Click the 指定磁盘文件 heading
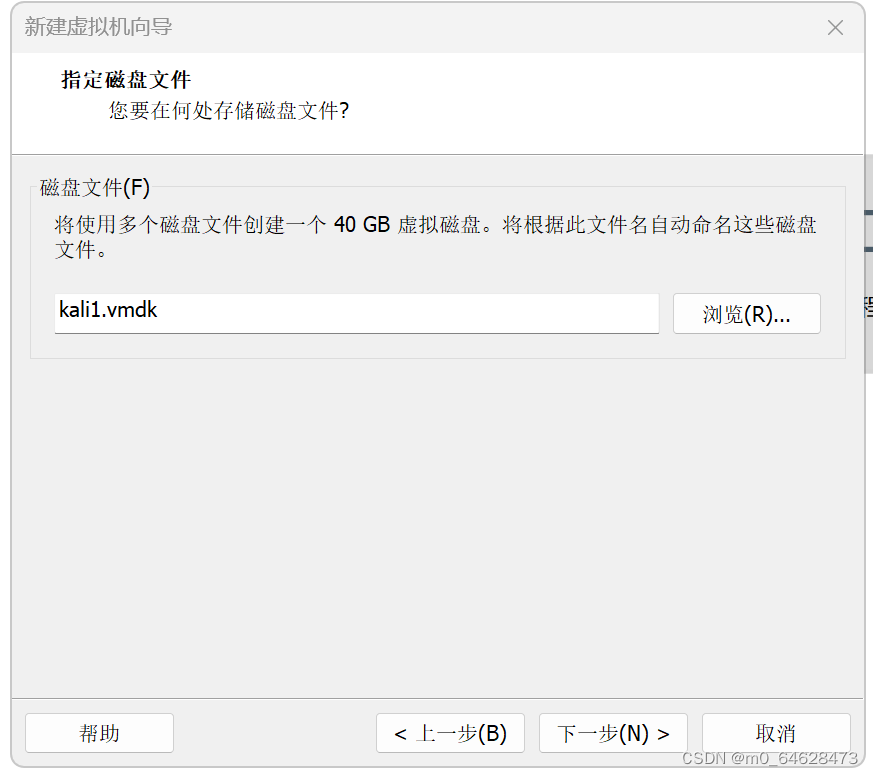 126,80
